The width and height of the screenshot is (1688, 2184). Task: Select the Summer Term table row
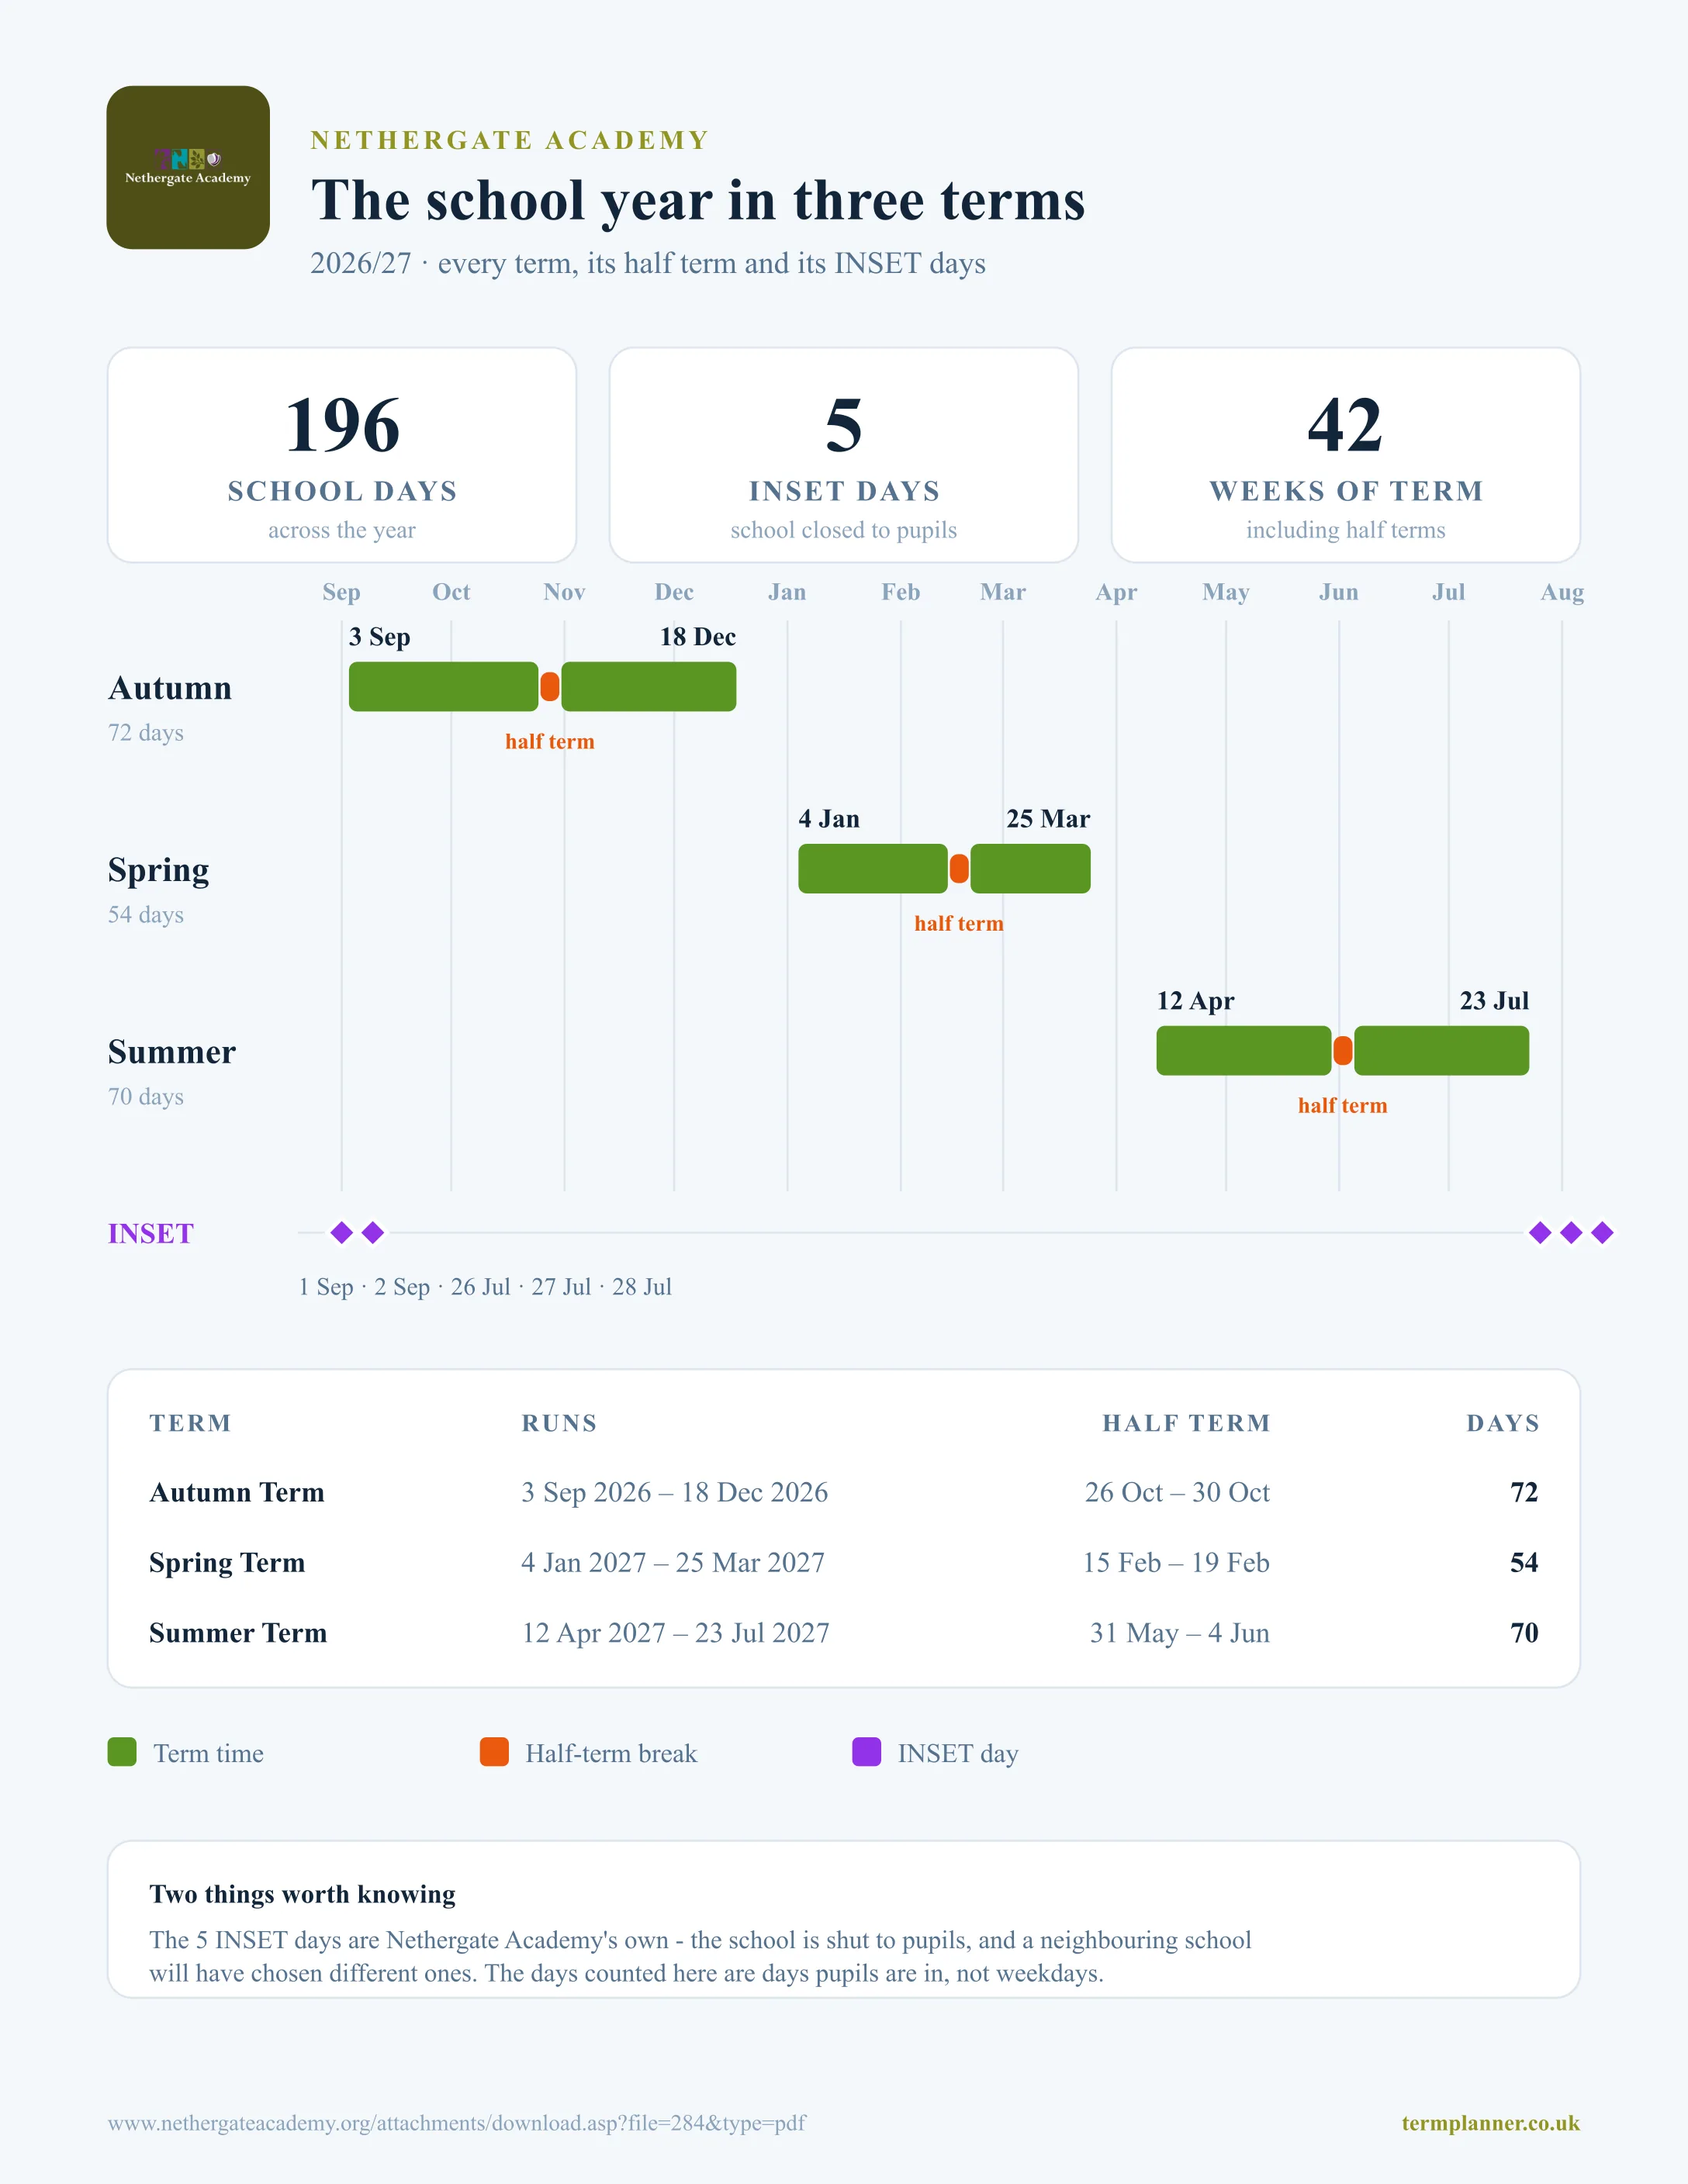844,1633
